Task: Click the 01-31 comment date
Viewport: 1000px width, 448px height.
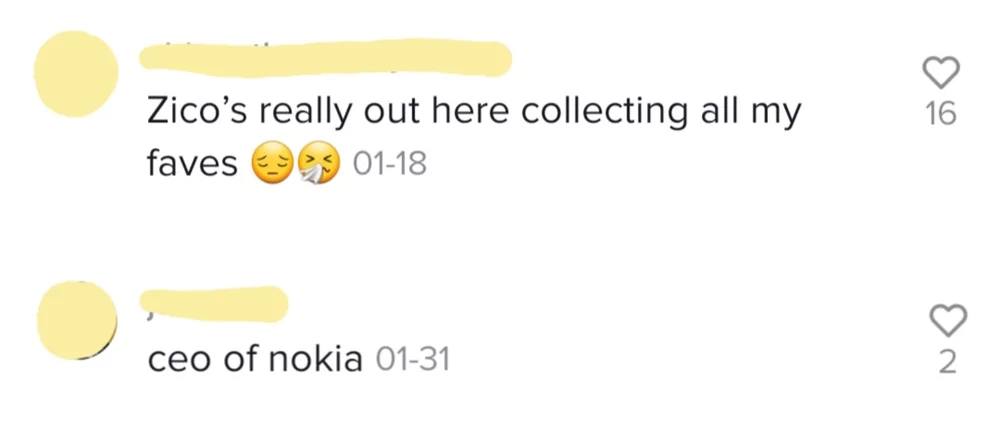Action: [412, 359]
